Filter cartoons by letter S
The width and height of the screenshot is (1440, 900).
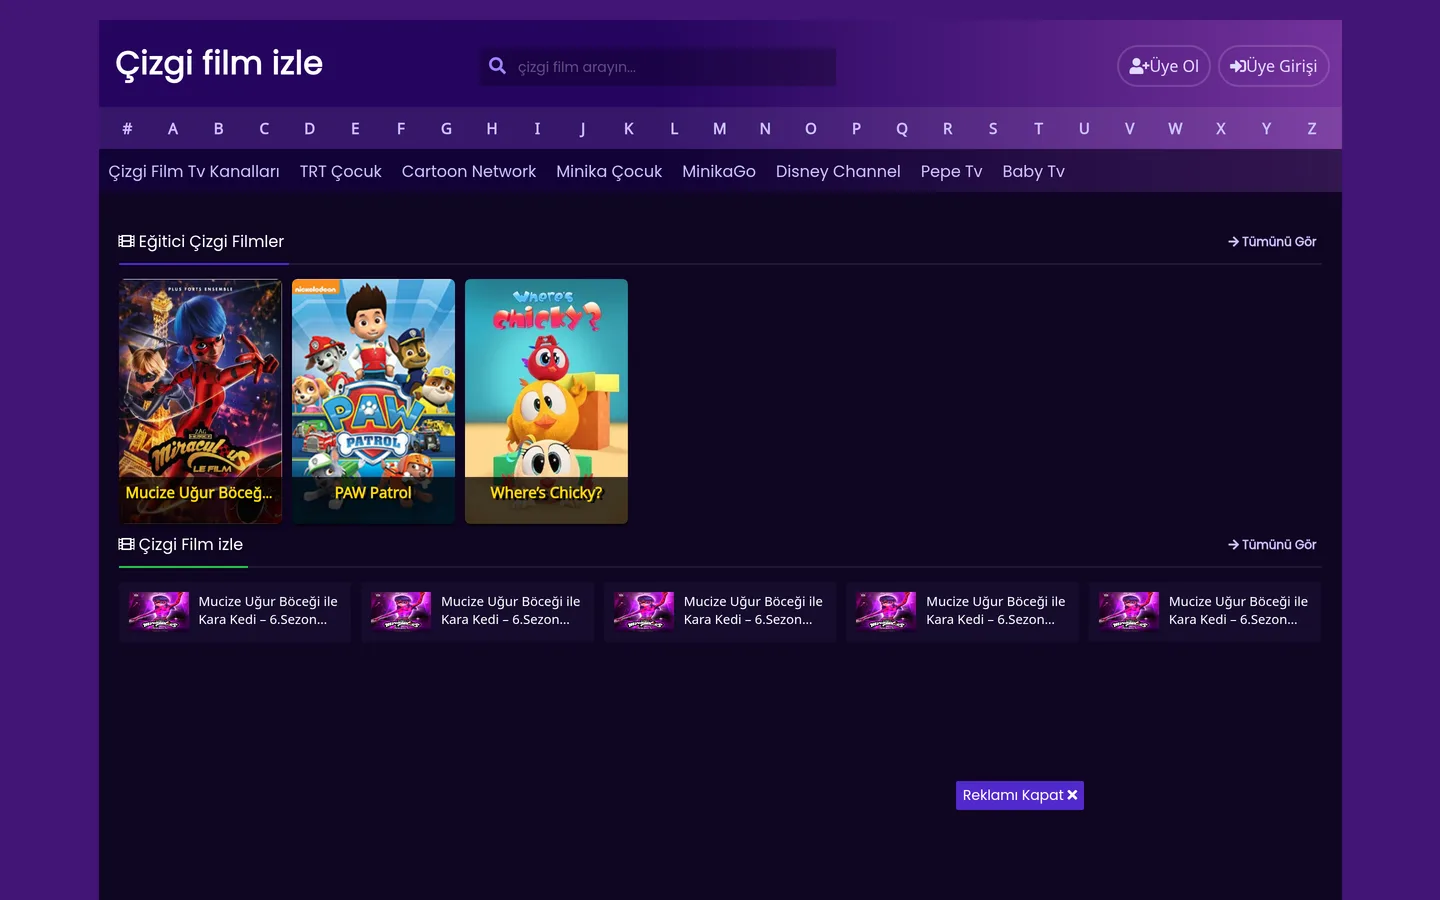993,128
